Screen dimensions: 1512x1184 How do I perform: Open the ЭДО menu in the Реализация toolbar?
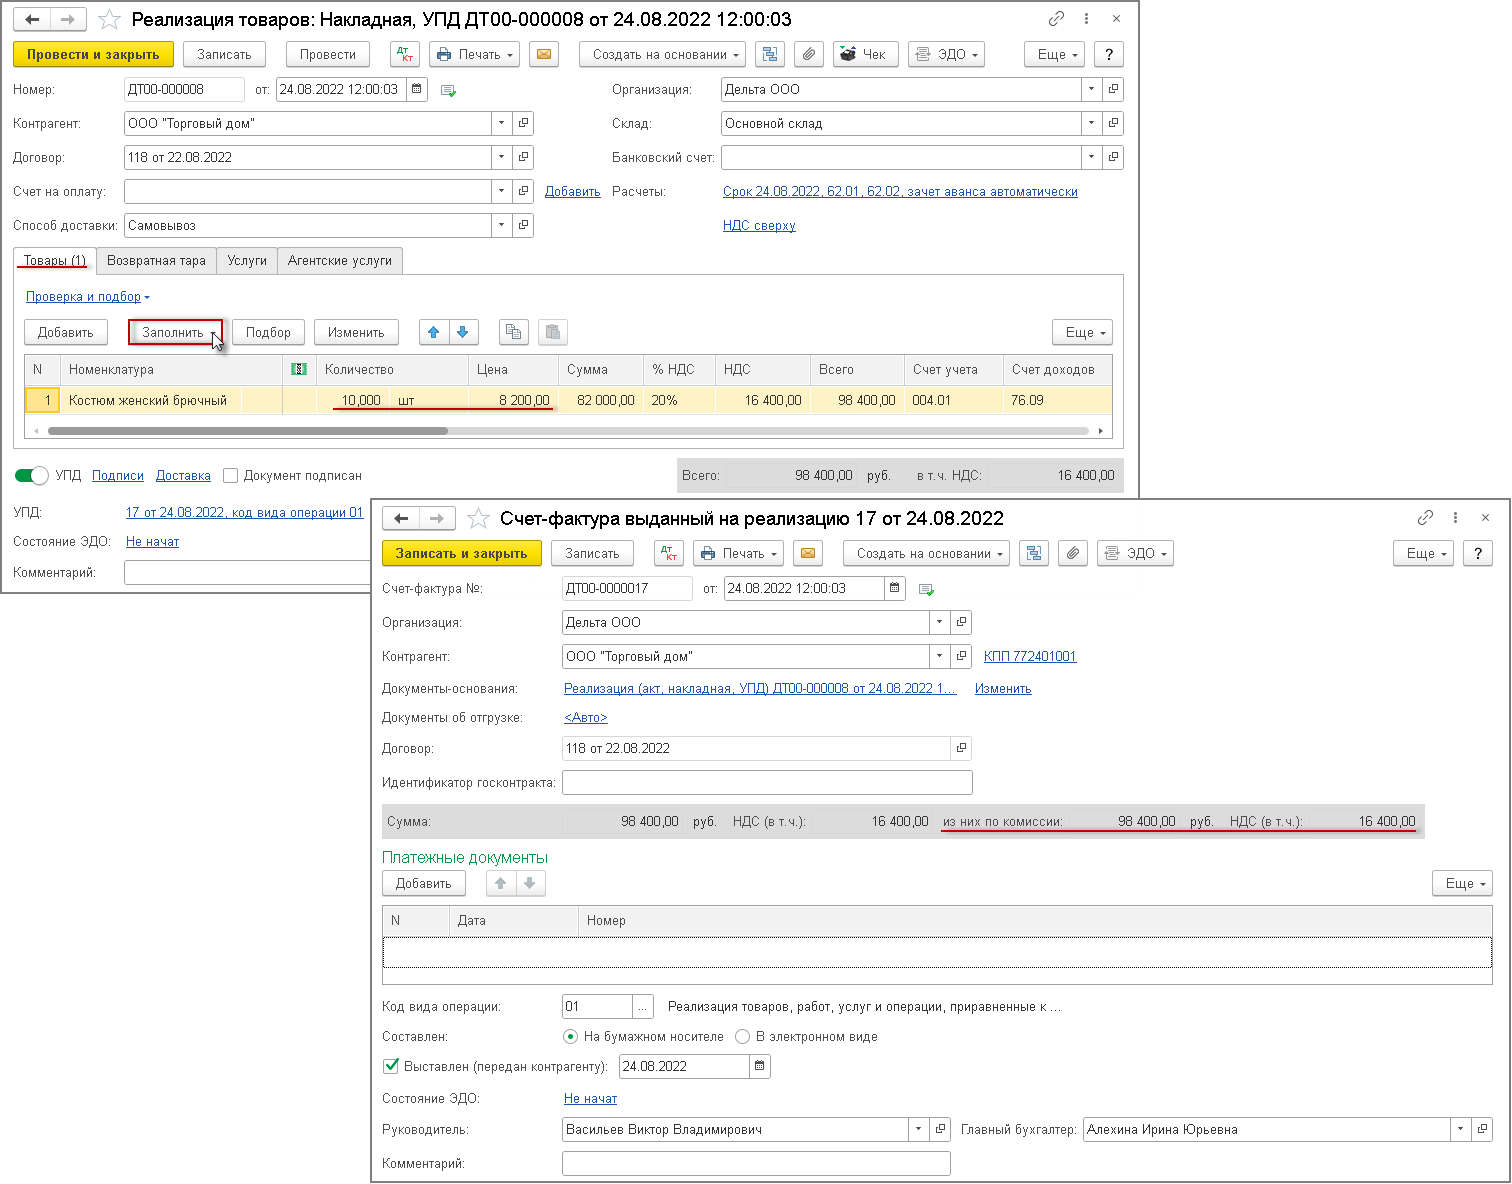coord(946,54)
